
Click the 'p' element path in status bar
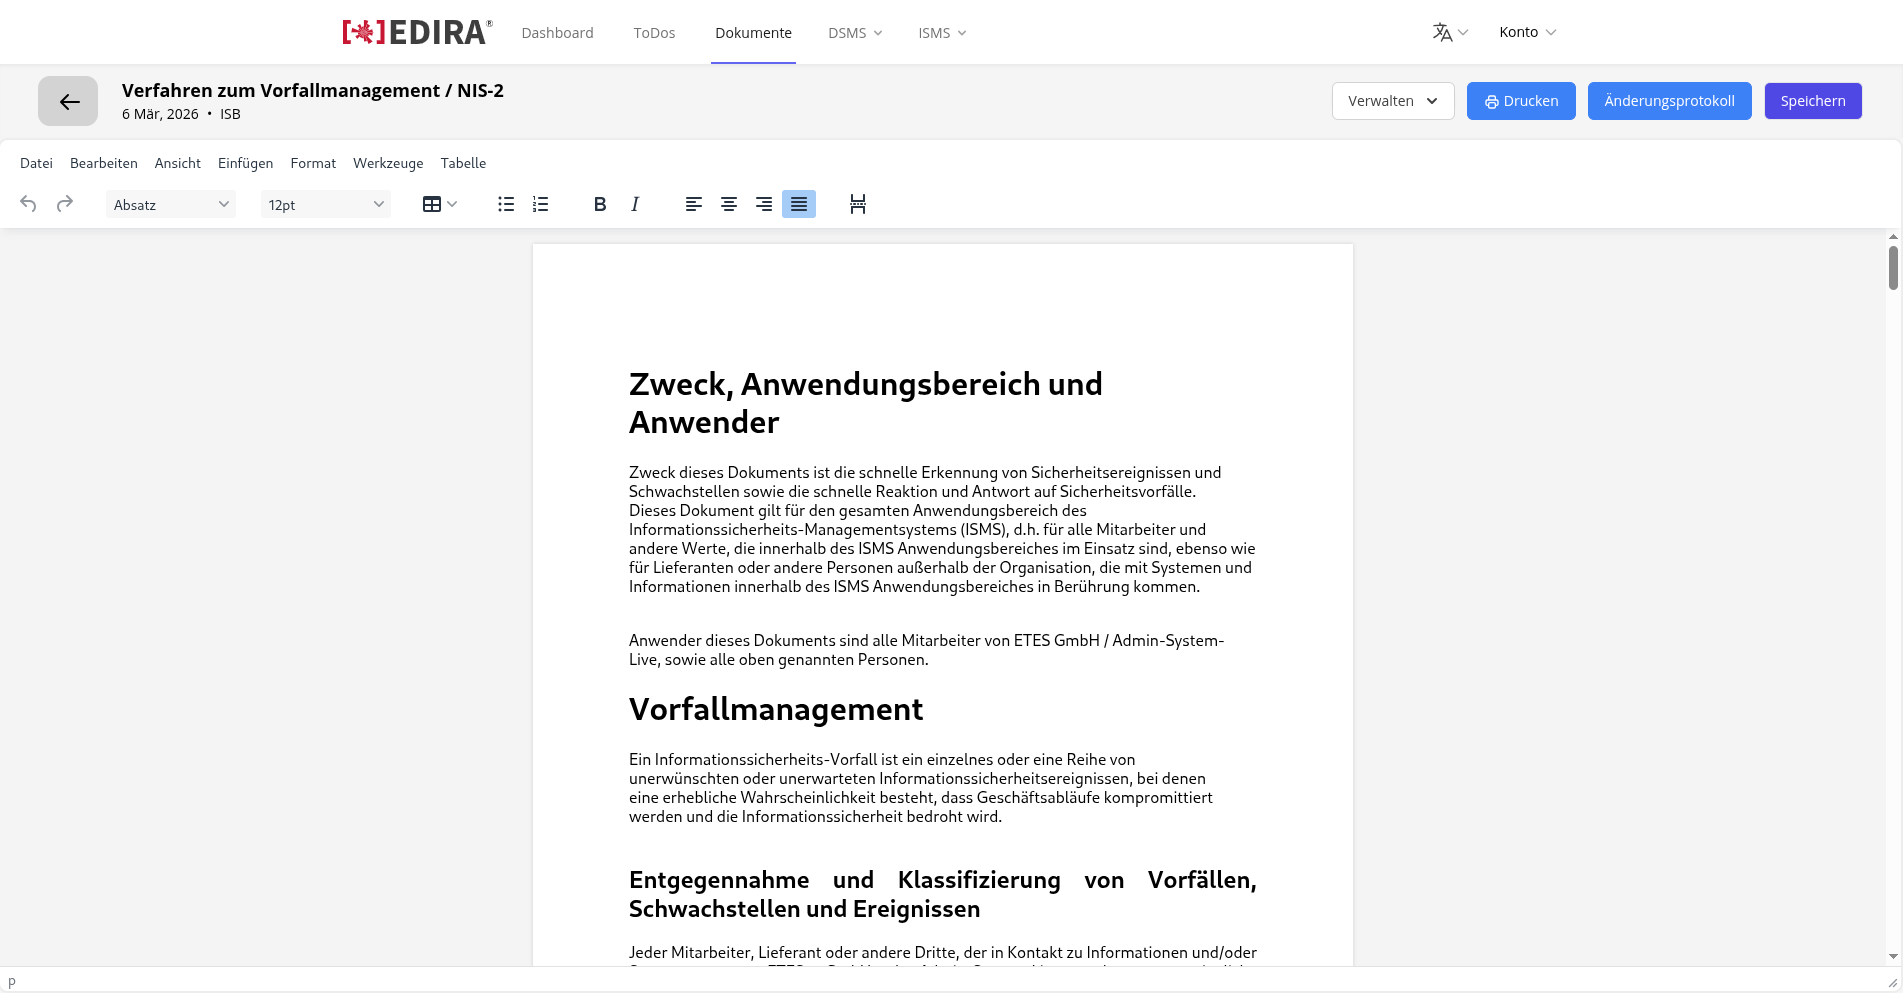point(12,983)
